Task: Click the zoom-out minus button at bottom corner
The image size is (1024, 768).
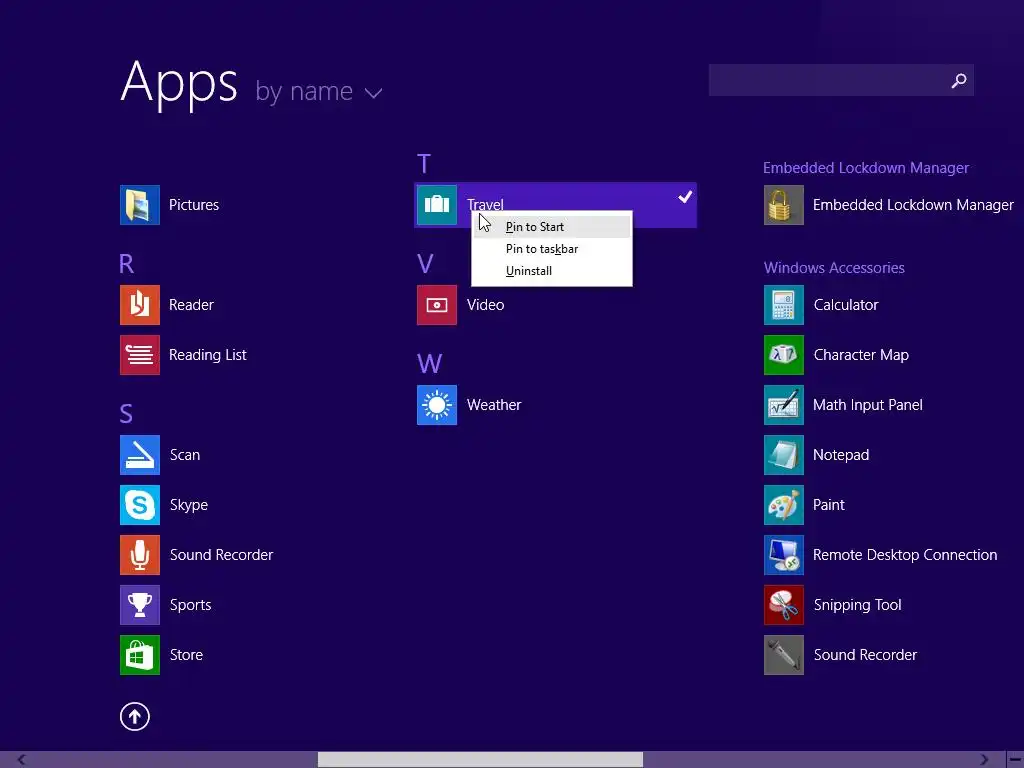Action: click(x=1015, y=760)
